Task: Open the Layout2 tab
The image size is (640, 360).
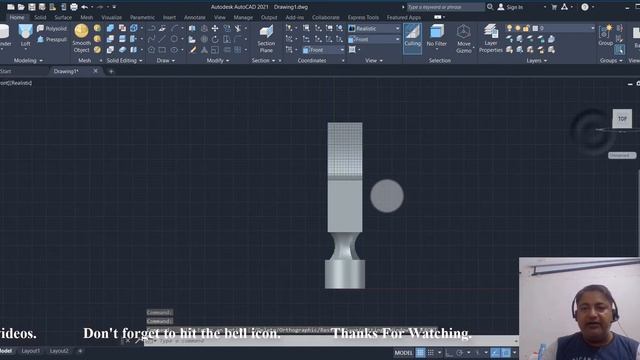Action: (x=59, y=351)
